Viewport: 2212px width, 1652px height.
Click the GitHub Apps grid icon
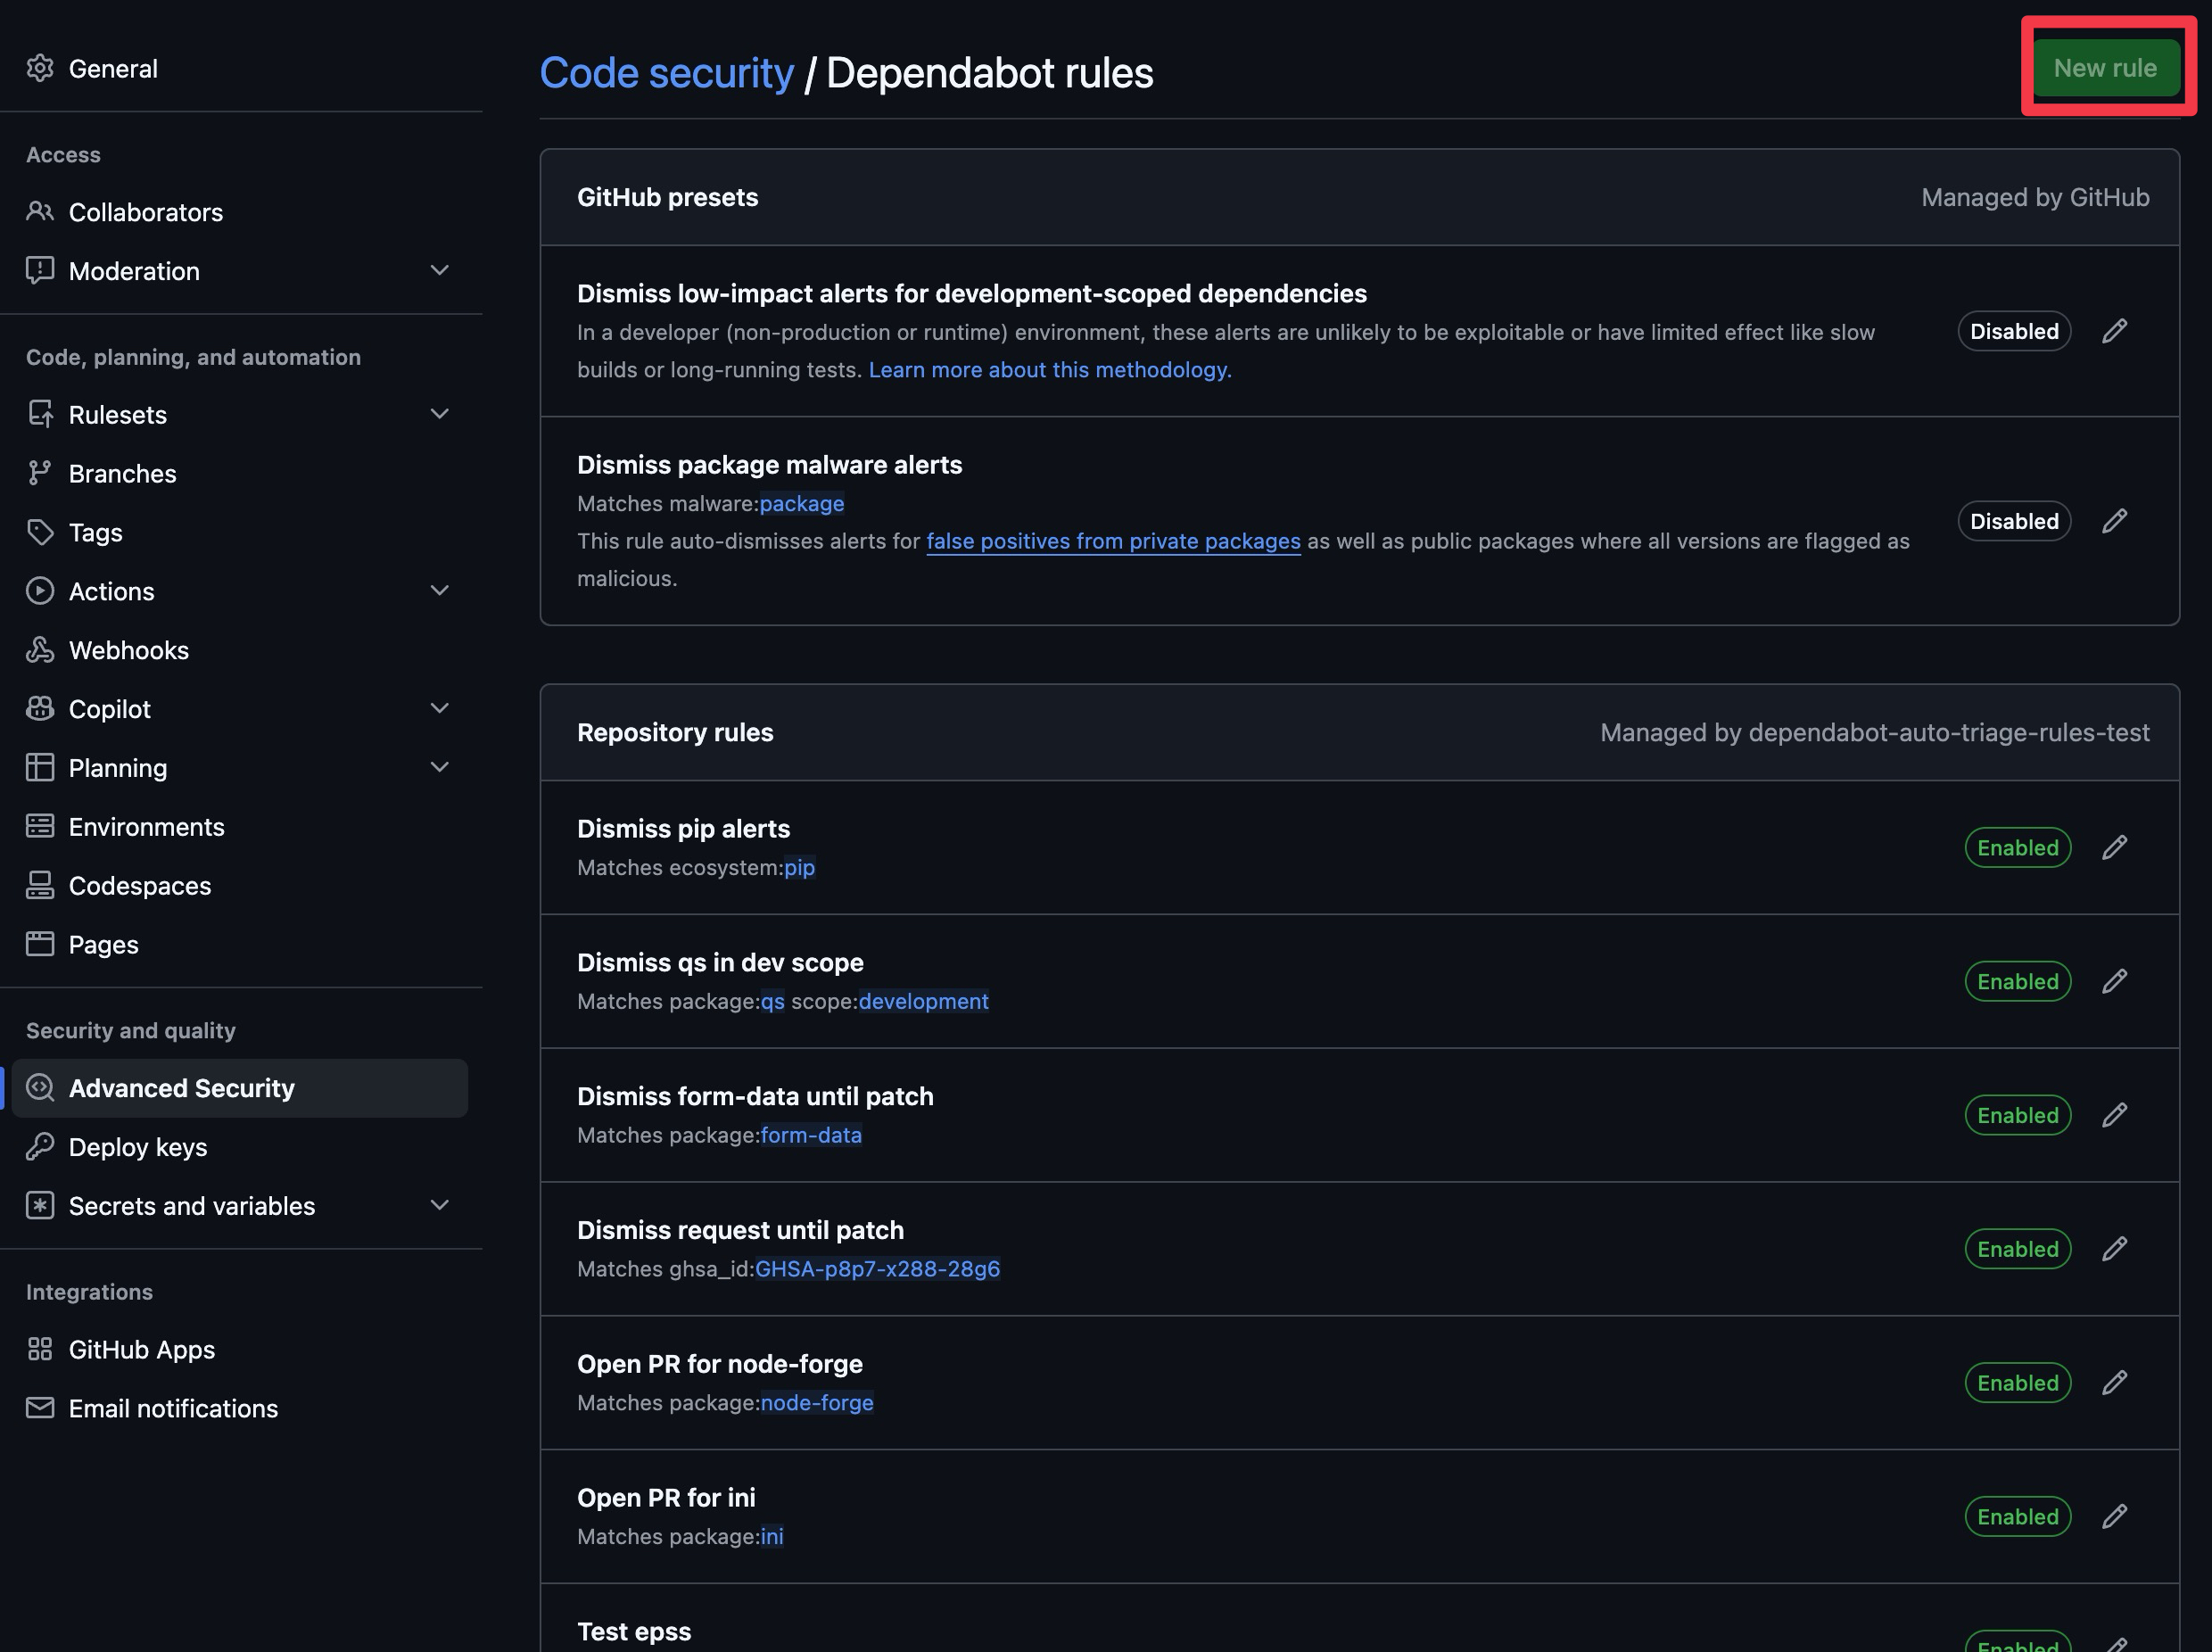[40, 1349]
